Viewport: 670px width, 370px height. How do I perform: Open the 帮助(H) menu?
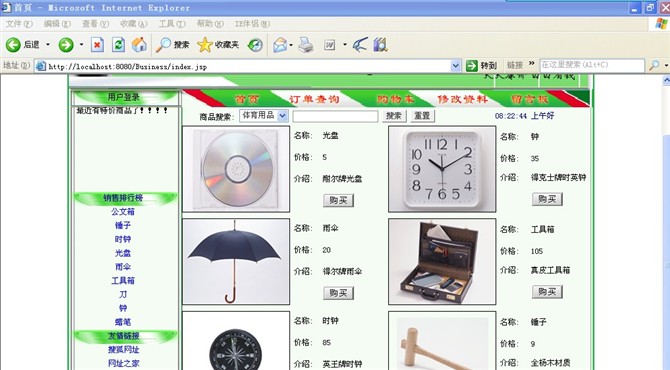pyautogui.click(x=210, y=24)
